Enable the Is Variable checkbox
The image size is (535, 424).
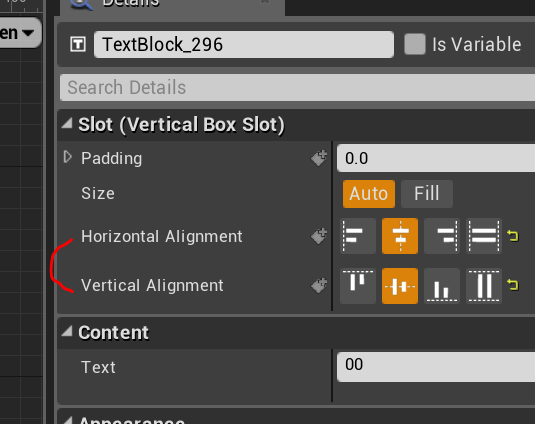point(415,44)
